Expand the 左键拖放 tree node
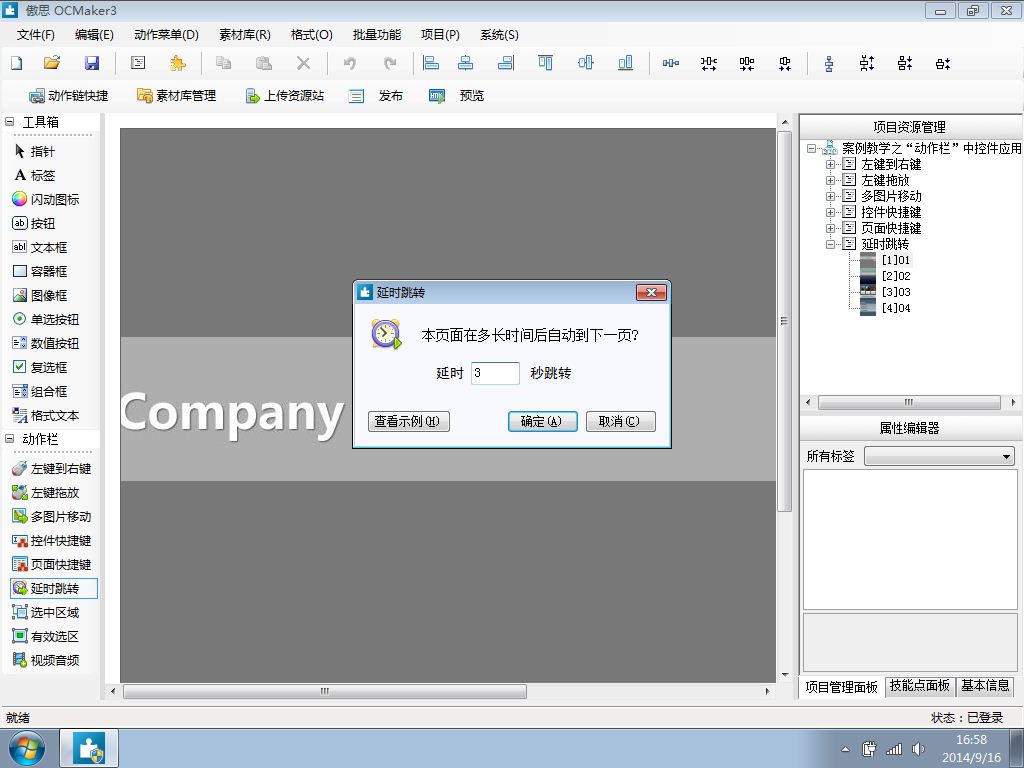The width and height of the screenshot is (1024, 768). pyautogui.click(x=830, y=180)
